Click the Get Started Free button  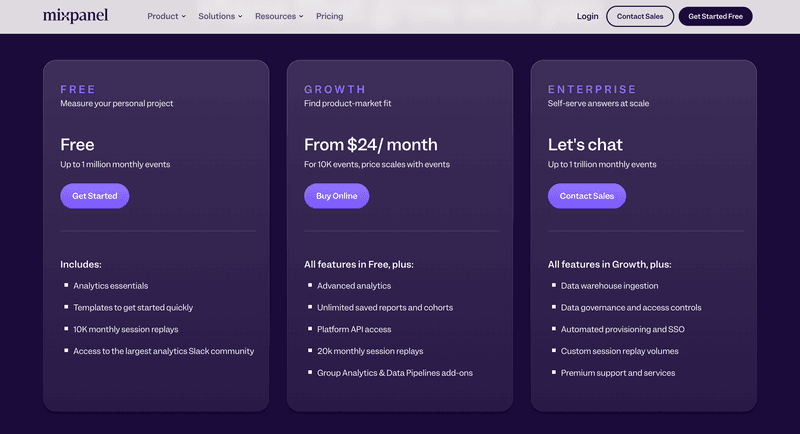click(x=715, y=16)
